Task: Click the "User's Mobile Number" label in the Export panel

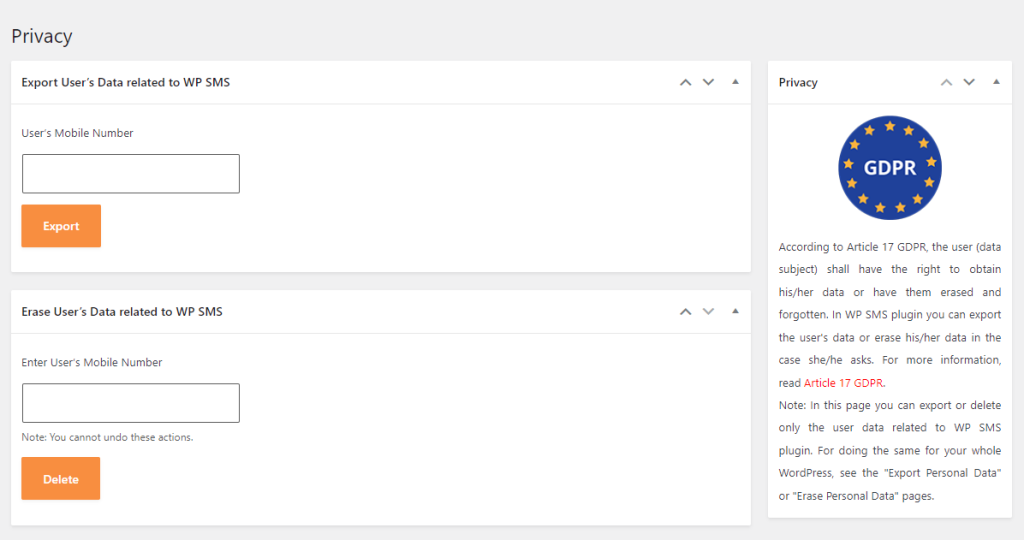Action: click(x=77, y=133)
